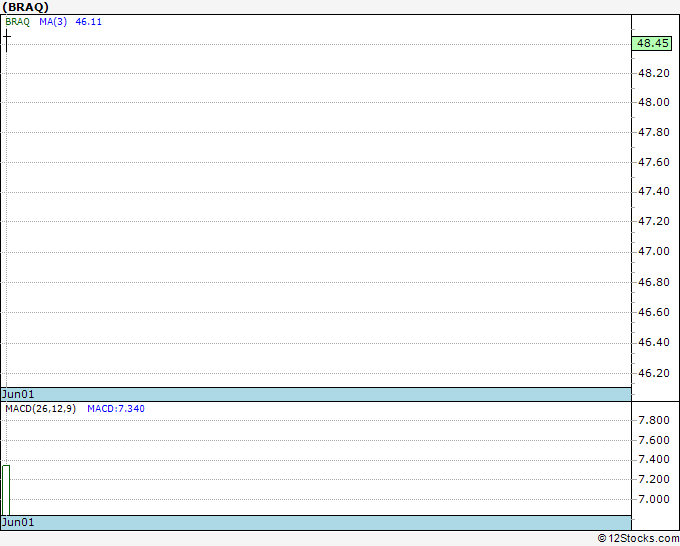Click the 7.600 MACD axis label
This screenshot has height=546, width=680.
click(654, 440)
